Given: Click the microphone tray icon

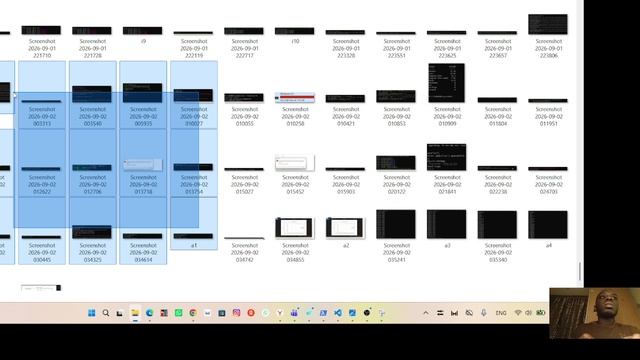Looking at the screenshot, I should [484, 313].
